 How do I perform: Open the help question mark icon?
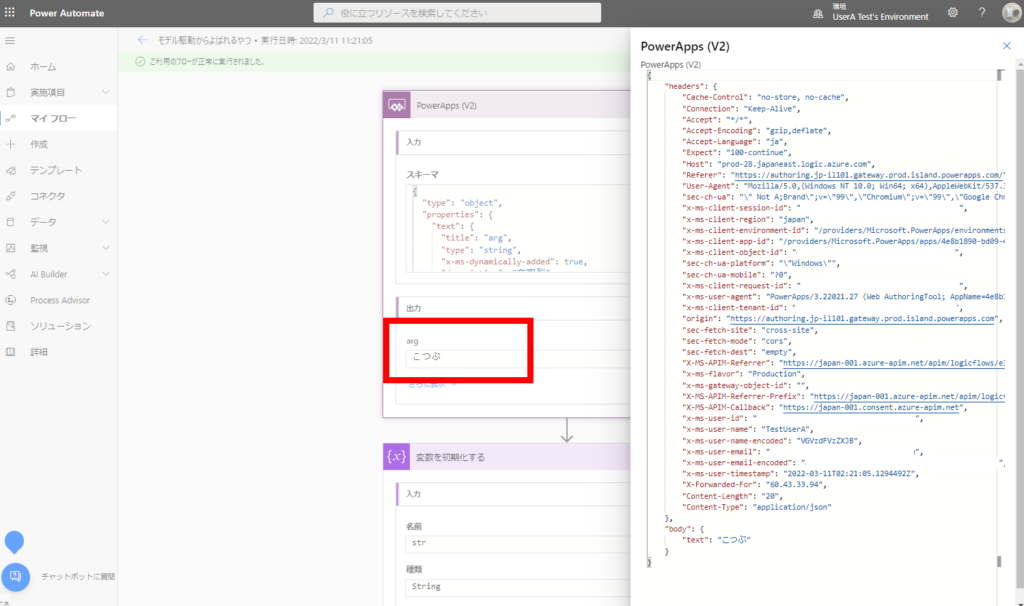[x=982, y=12]
